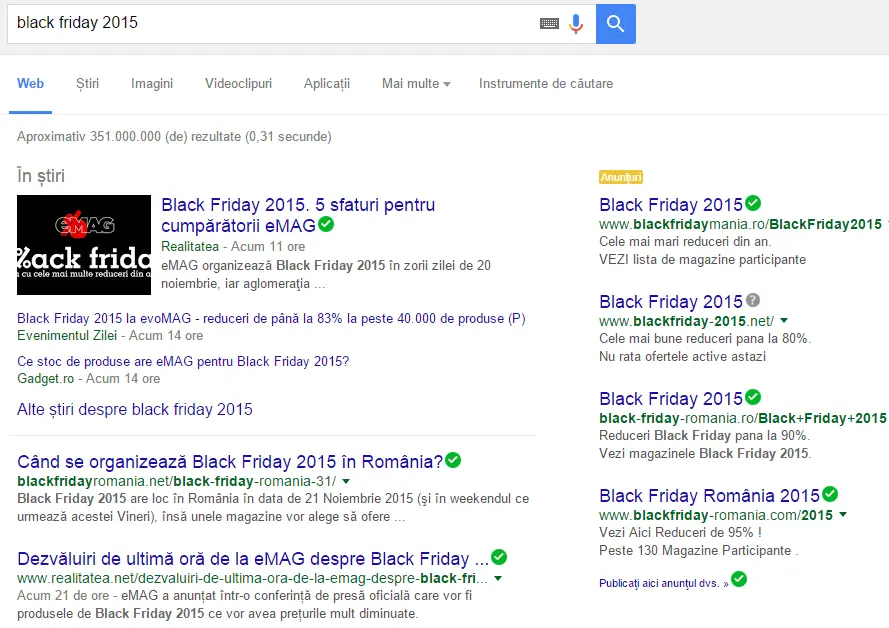889x628 pixels.
Task: Click the Aproximativ 351.000.000 rezultate count text
Action: [x=174, y=137]
